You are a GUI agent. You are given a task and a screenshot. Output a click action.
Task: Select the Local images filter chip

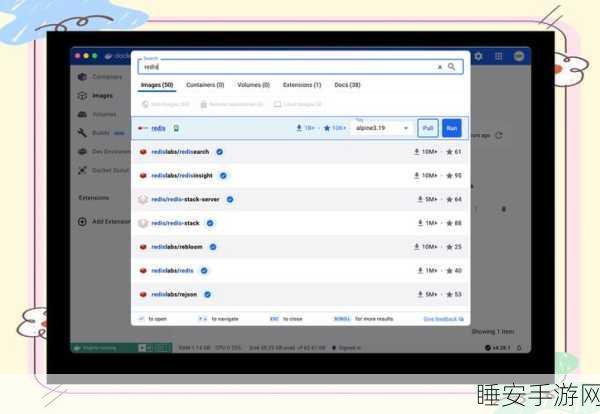(297, 104)
